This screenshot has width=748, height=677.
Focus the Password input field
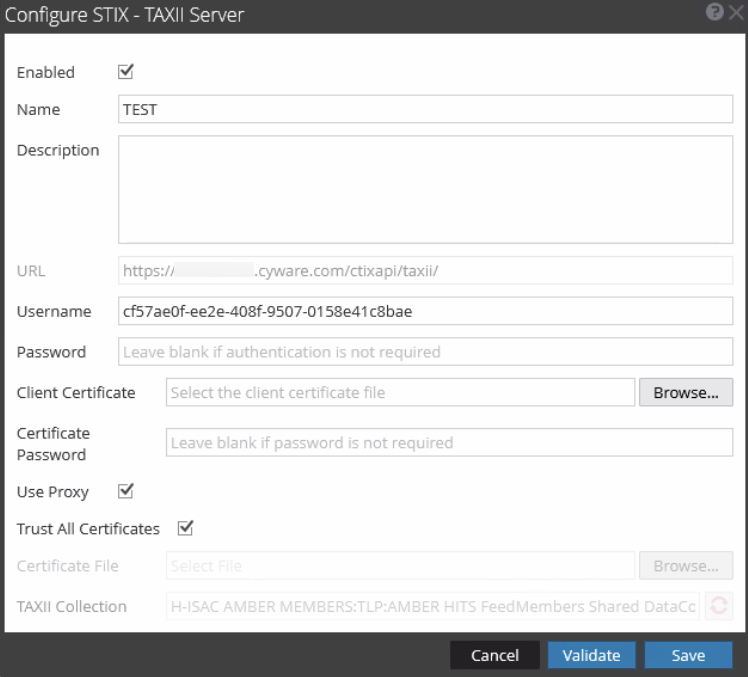point(425,352)
